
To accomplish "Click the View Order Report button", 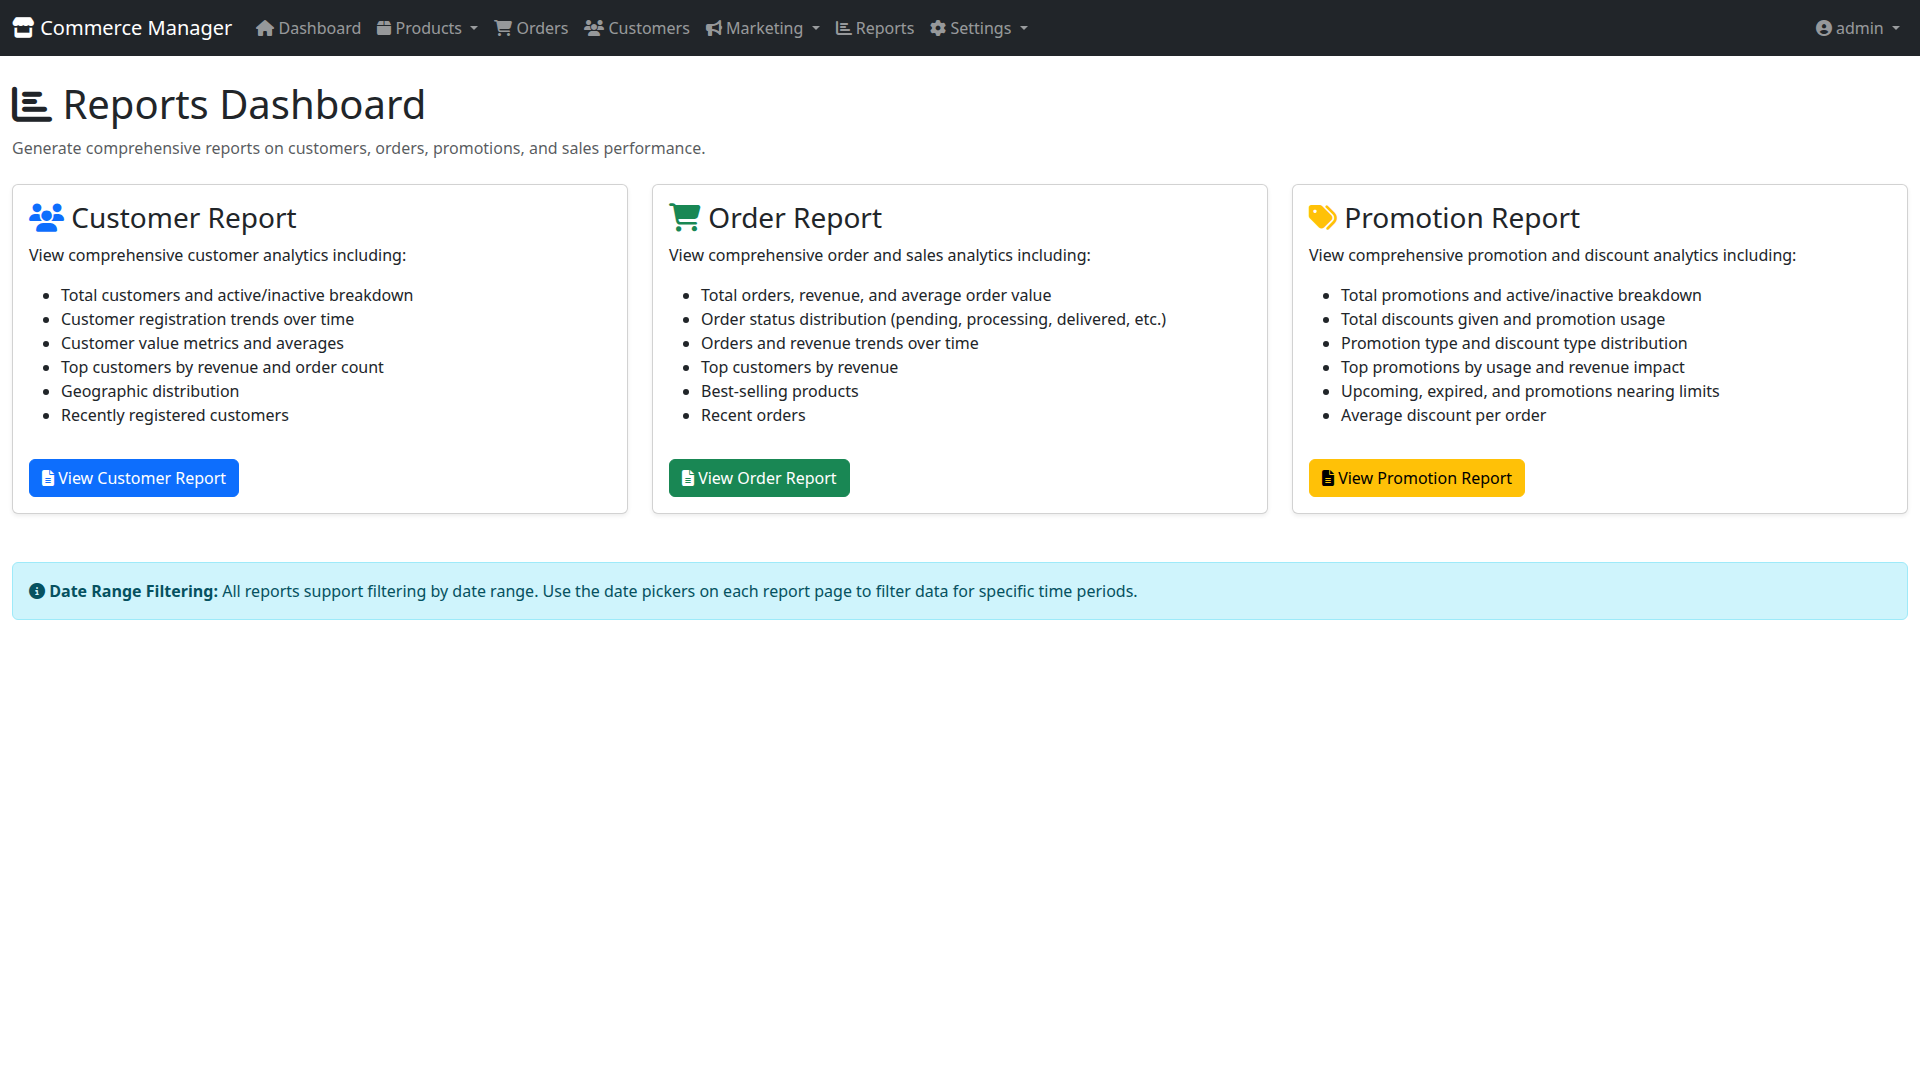I will [758, 478].
